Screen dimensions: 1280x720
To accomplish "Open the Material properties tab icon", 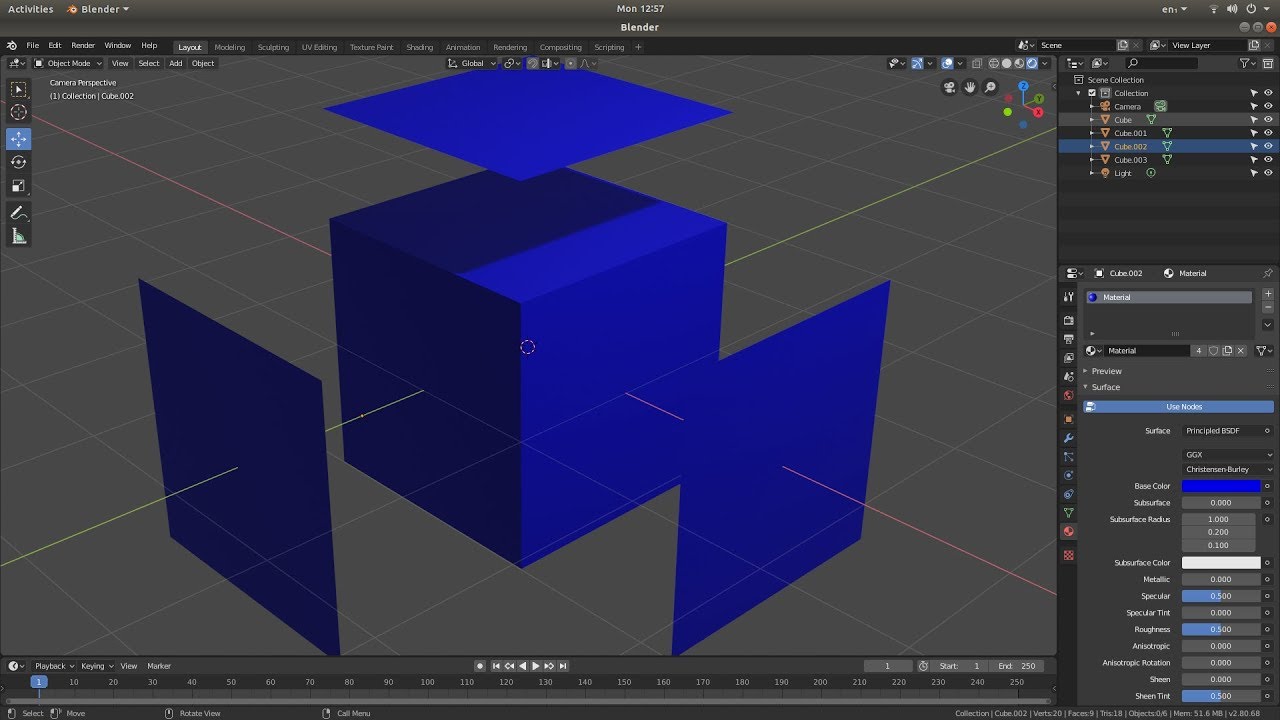I will [1069, 532].
